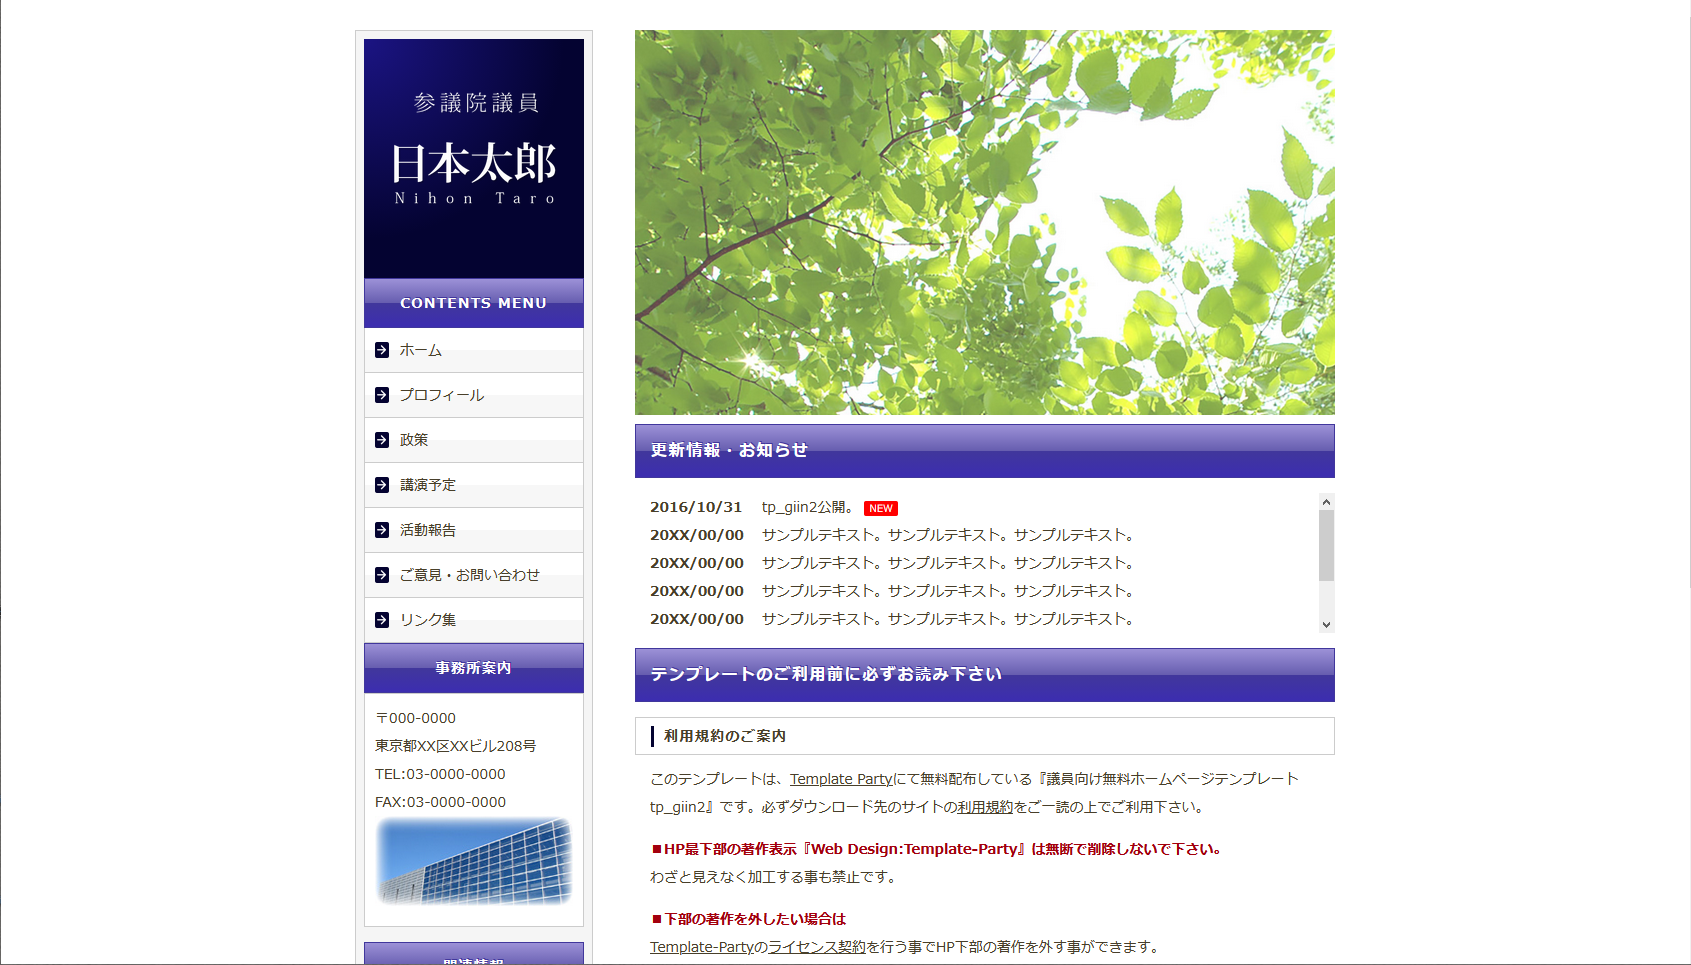Viewport: 1691px width, 965px height.
Task: Click テンプレートのご利用前に必ずお読み下さい heading
Action: [985, 675]
